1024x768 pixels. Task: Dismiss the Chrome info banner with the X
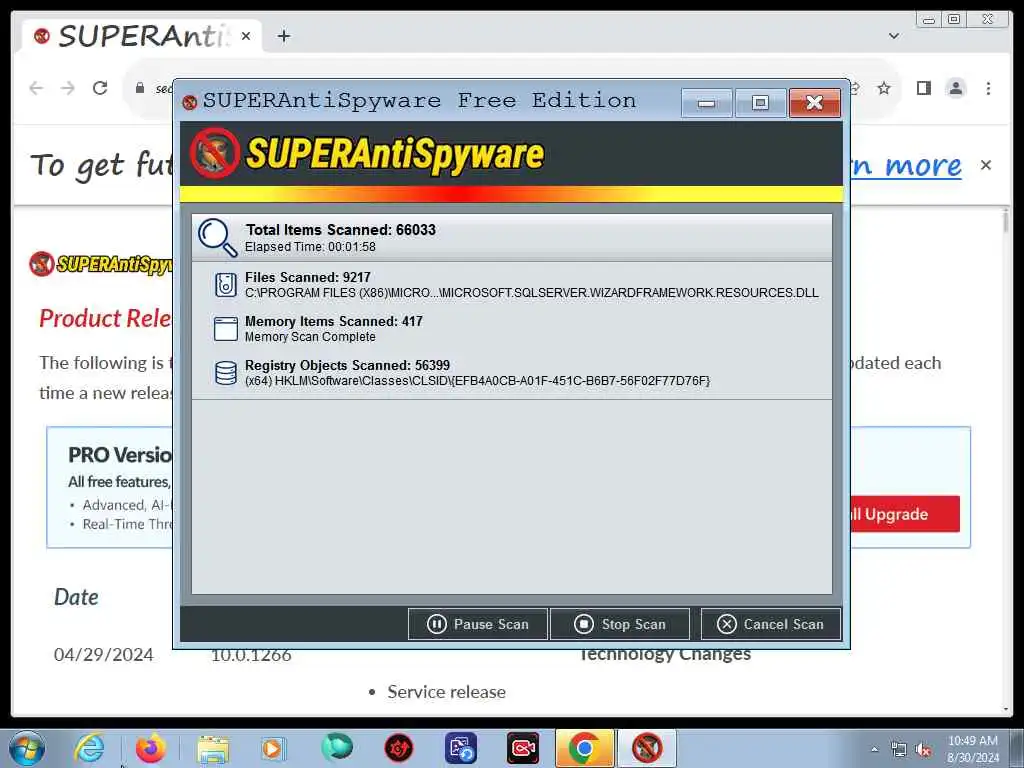[x=985, y=165]
